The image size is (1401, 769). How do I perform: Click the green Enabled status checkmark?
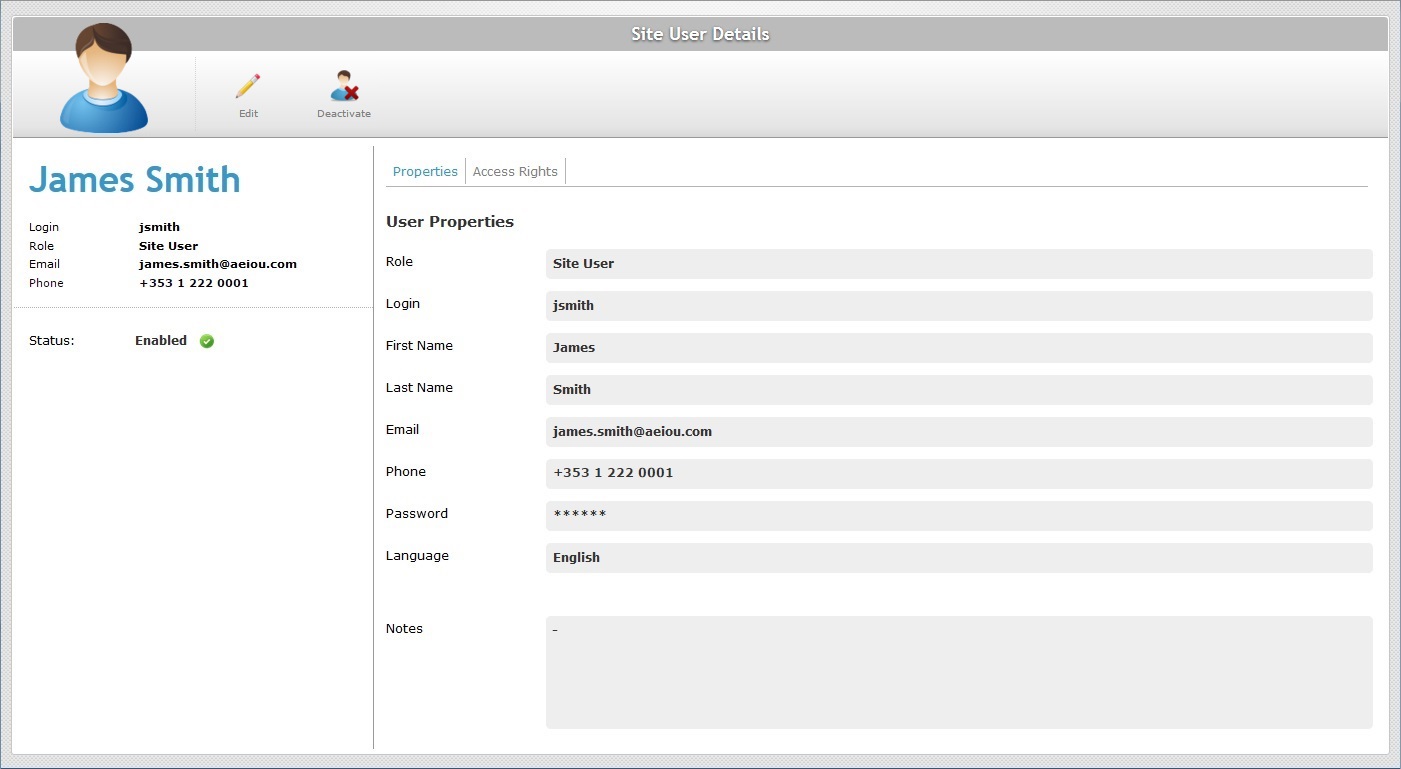coord(207,341)
